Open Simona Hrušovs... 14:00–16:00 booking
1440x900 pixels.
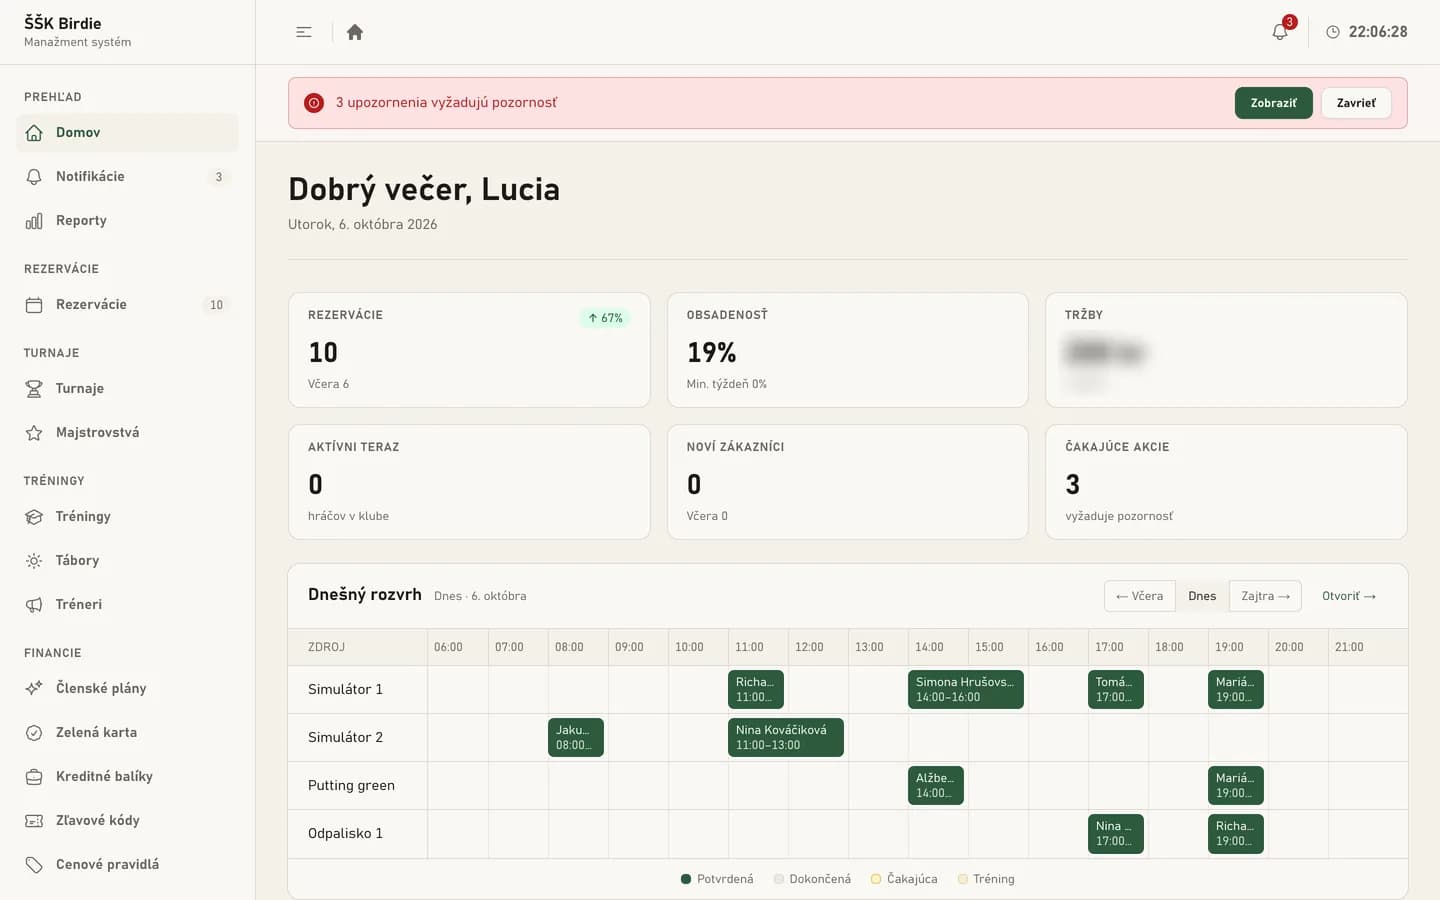(x=966, y=689)
